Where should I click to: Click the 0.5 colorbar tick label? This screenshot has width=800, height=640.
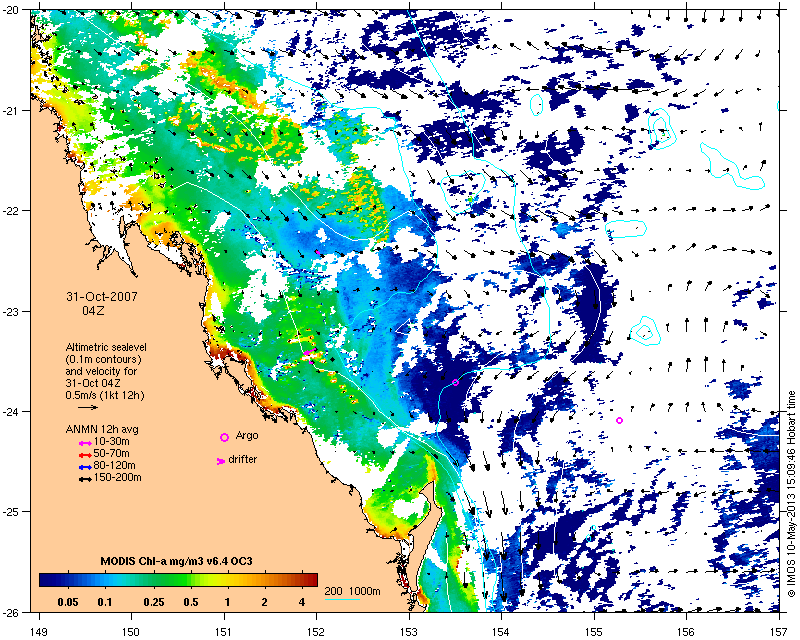click(191, 602)
